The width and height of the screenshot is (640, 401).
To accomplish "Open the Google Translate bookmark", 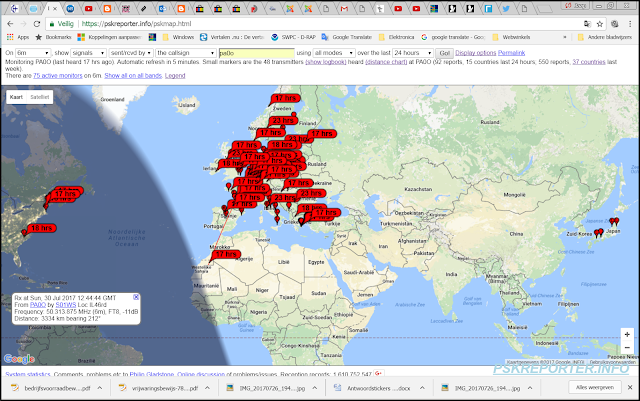I will coord(347,37).
